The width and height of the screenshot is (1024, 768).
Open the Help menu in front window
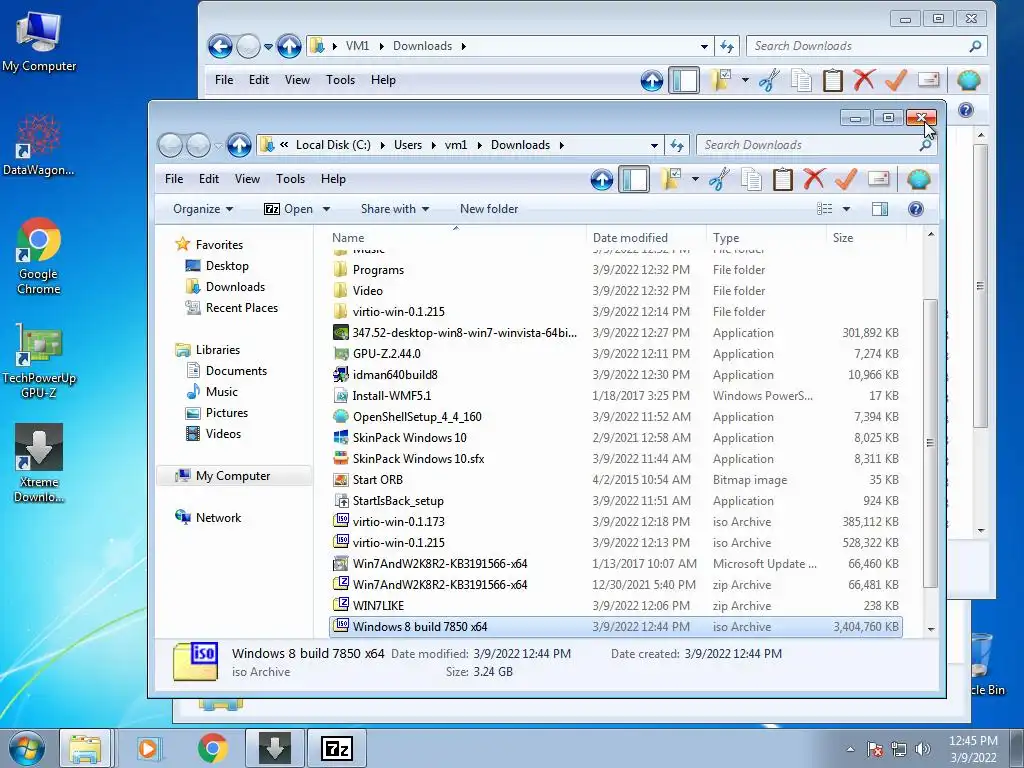coord(333,179)
